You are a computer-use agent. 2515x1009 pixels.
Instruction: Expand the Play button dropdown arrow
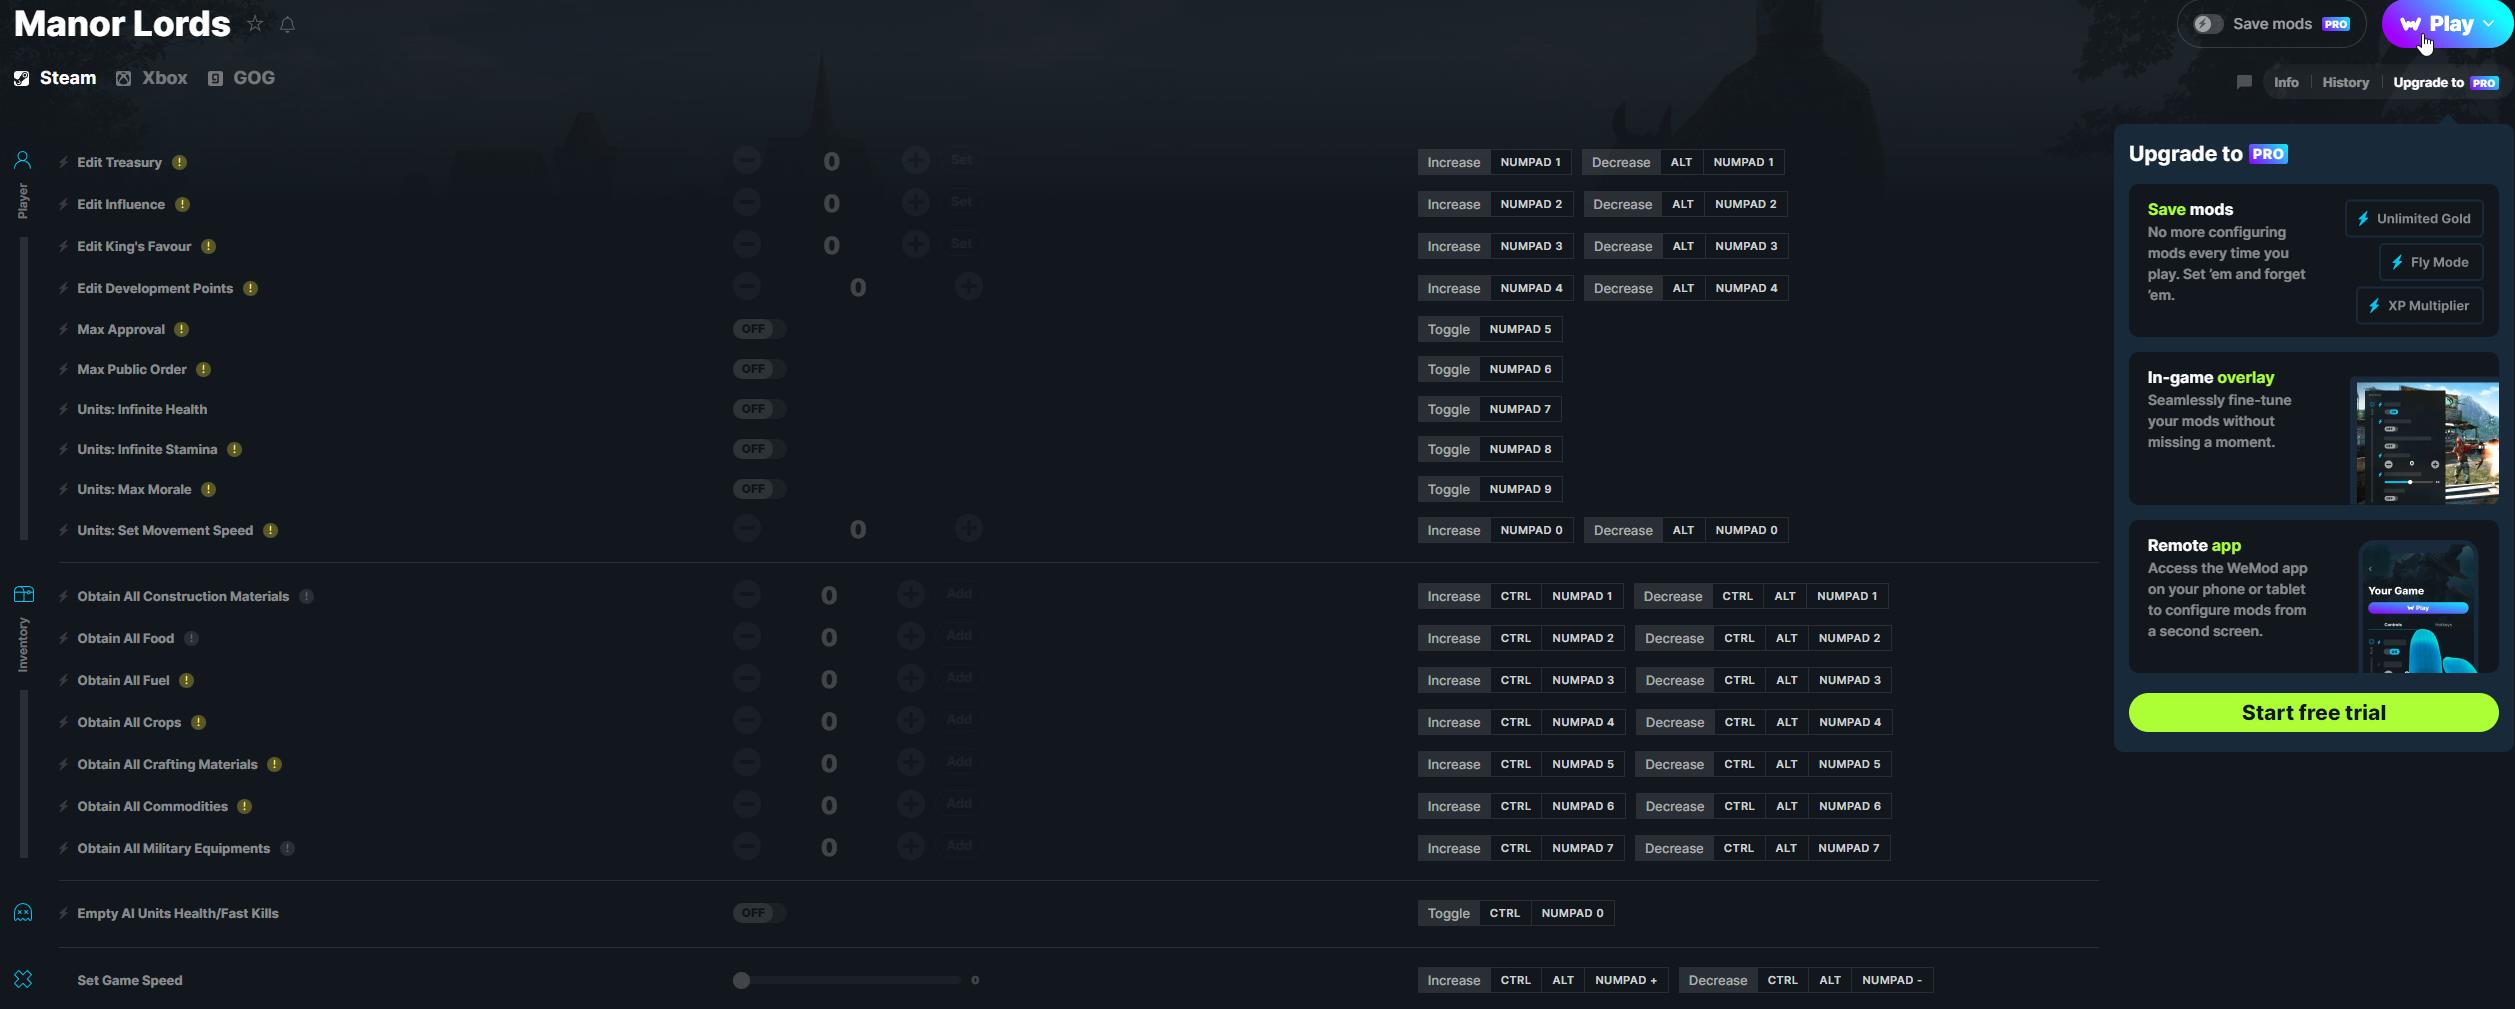(2488, 24)
